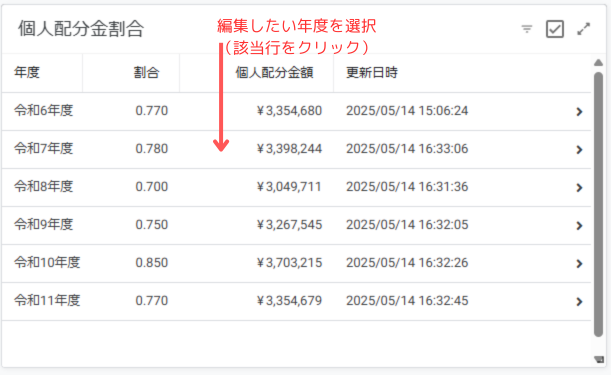
Task: Click the 0.850 ratio value
Action: pos(152,263)
